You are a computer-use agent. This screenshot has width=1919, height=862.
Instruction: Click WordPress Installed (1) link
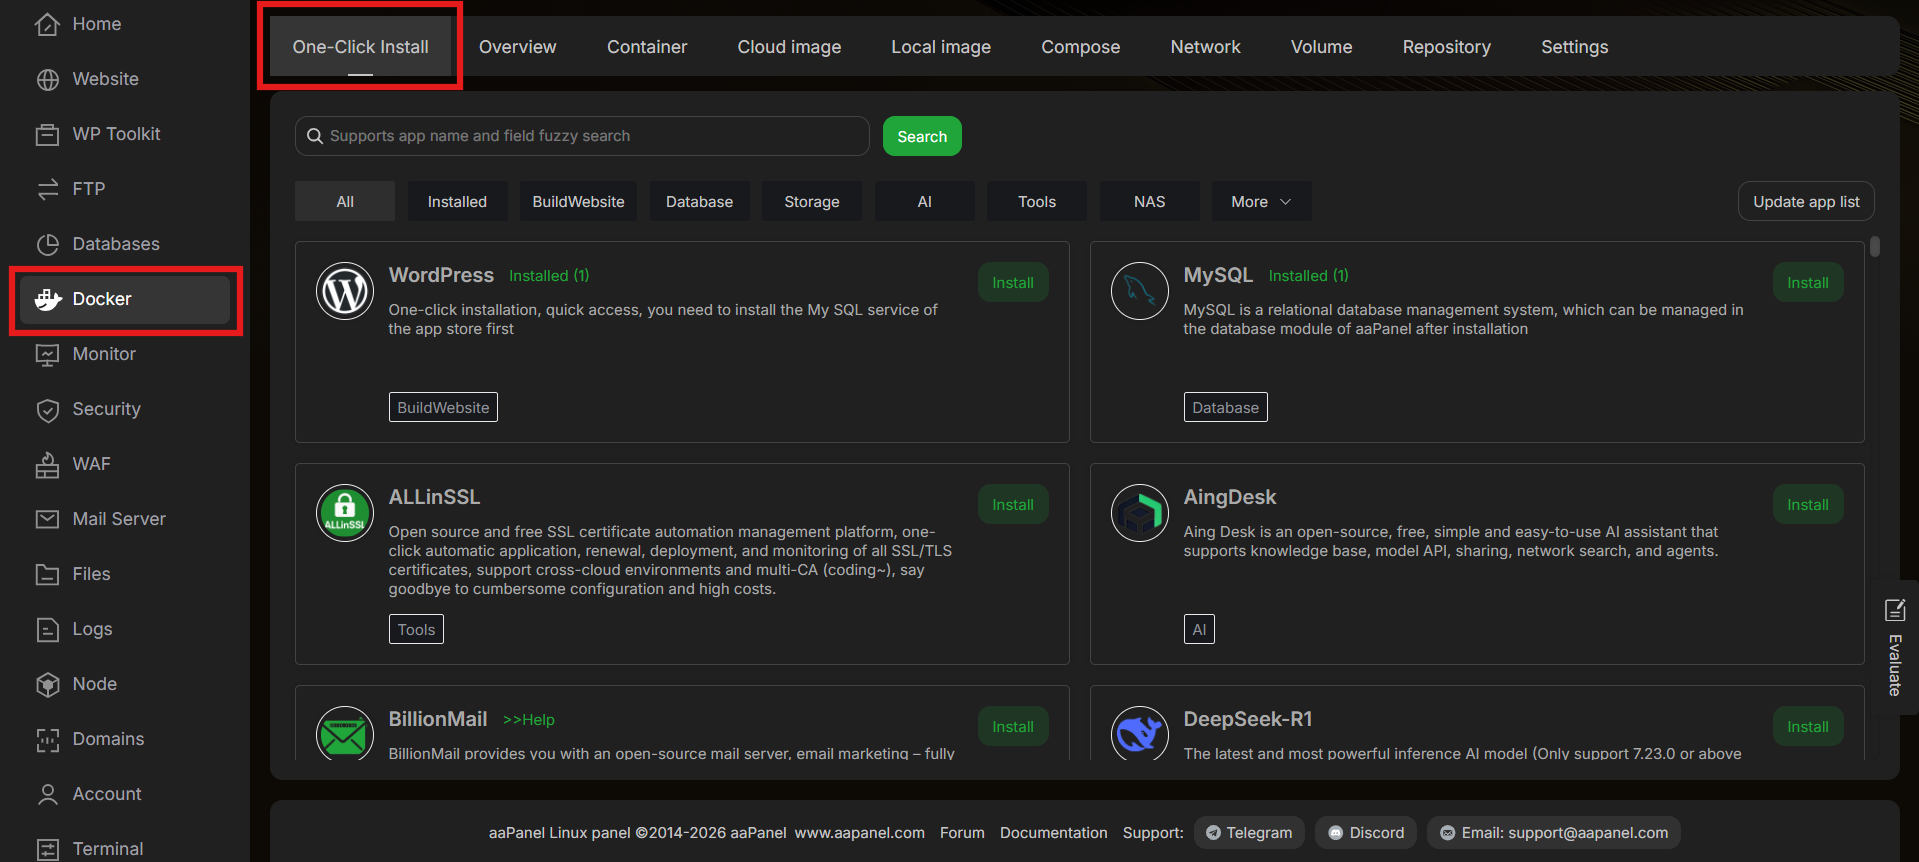[549, 276]
